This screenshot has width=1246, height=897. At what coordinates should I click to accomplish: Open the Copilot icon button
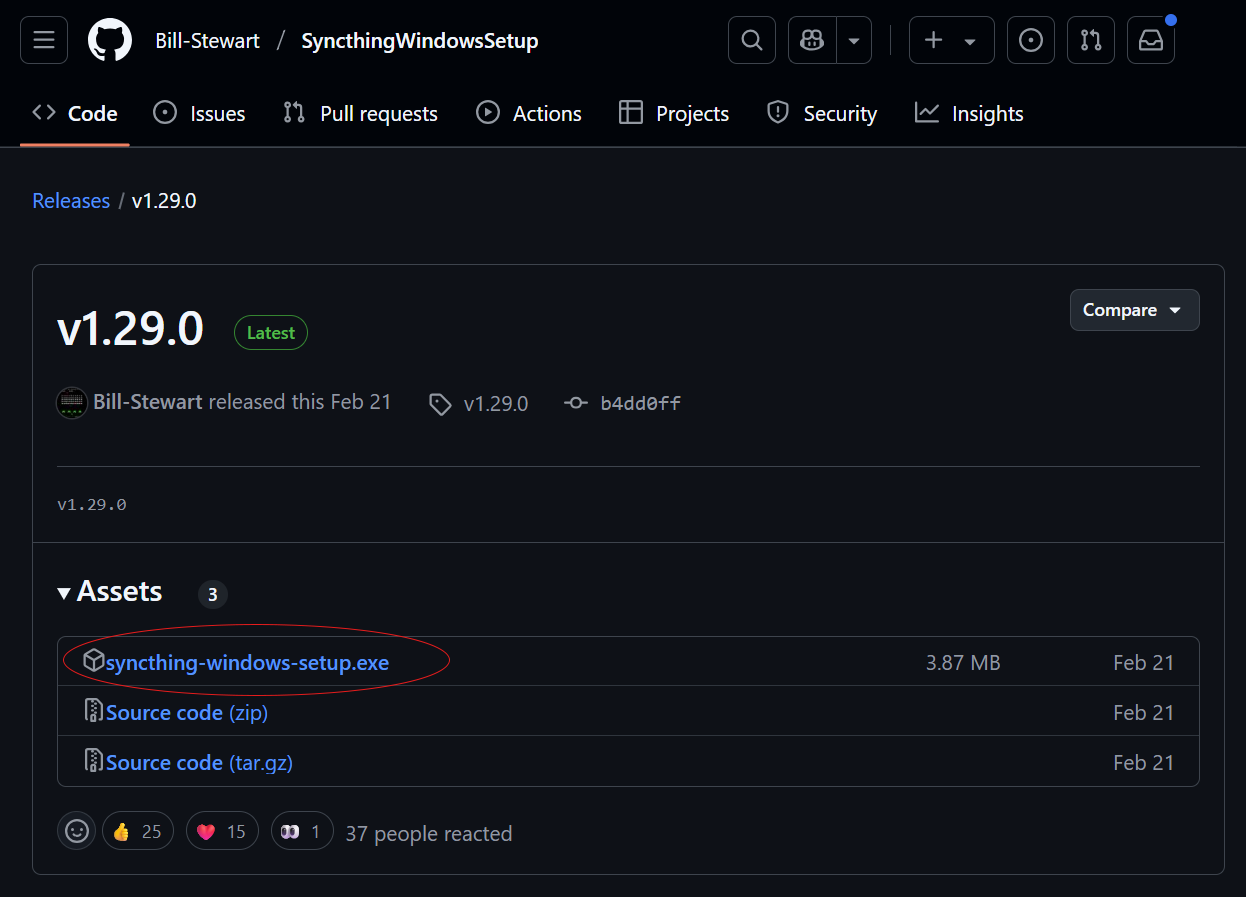point(812,40)
